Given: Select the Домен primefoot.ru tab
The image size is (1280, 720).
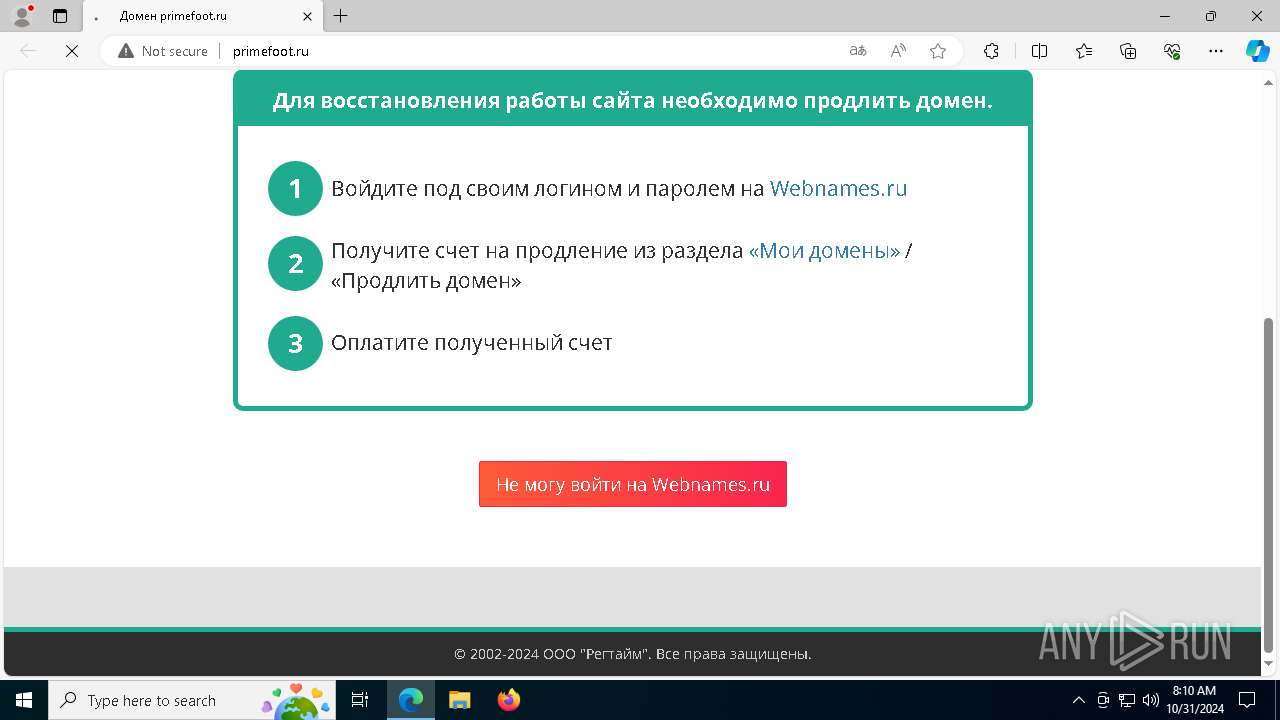Looking at the screenshot, I should tap(203, 16).
